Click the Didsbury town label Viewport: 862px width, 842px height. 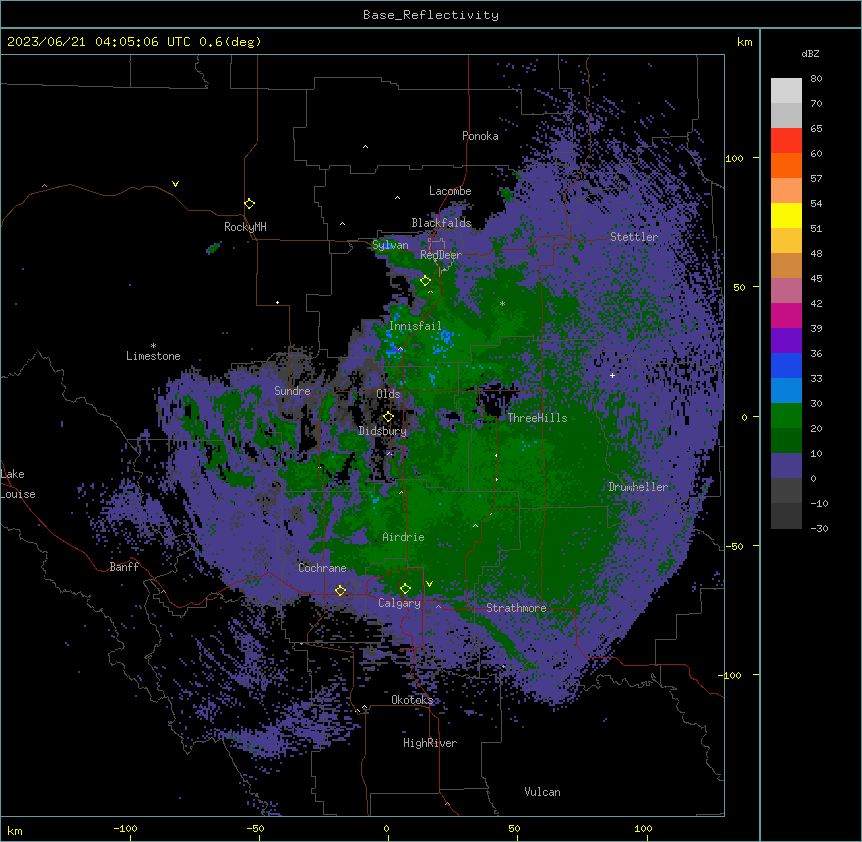383,431
